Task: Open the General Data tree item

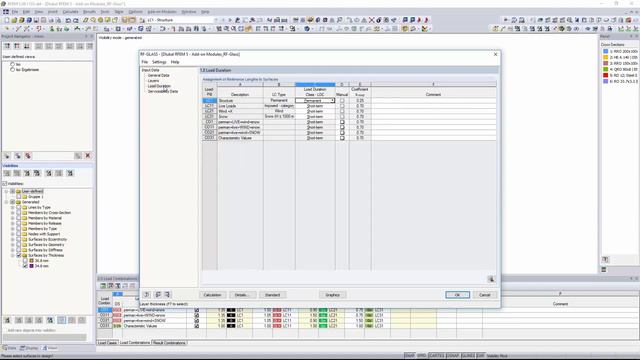Action: tap(158, 76)
